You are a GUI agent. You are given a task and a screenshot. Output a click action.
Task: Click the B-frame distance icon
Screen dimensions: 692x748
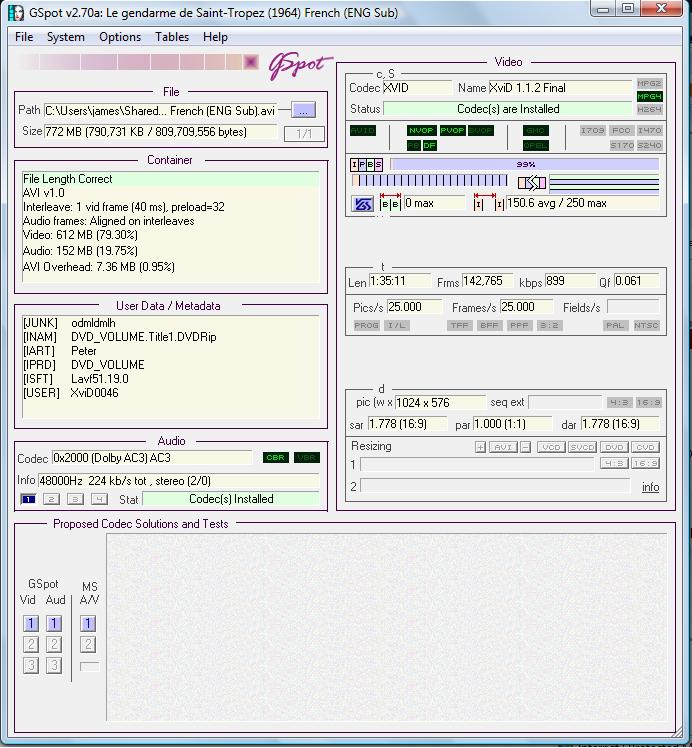[390, 202]
